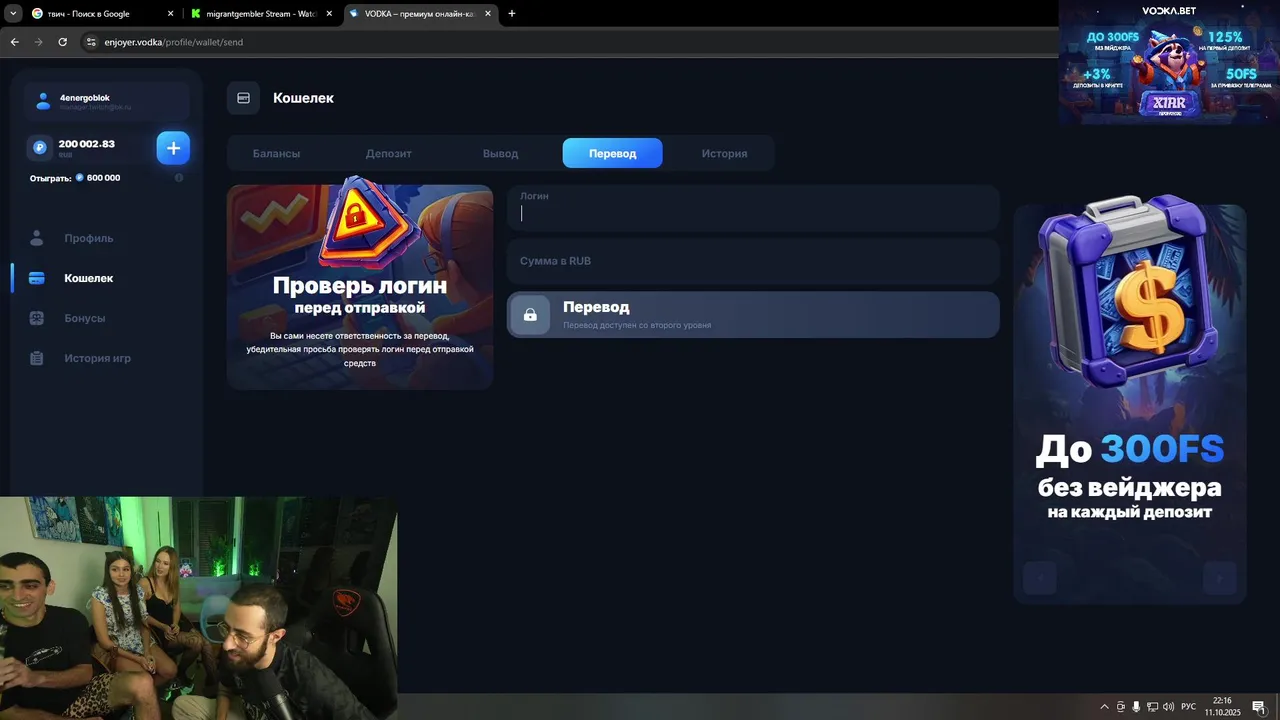Image resolution: width=1280 pixels, height=720 pixels.
Task: Open the 'До 300FS' promo banner
Action: 1130,404
